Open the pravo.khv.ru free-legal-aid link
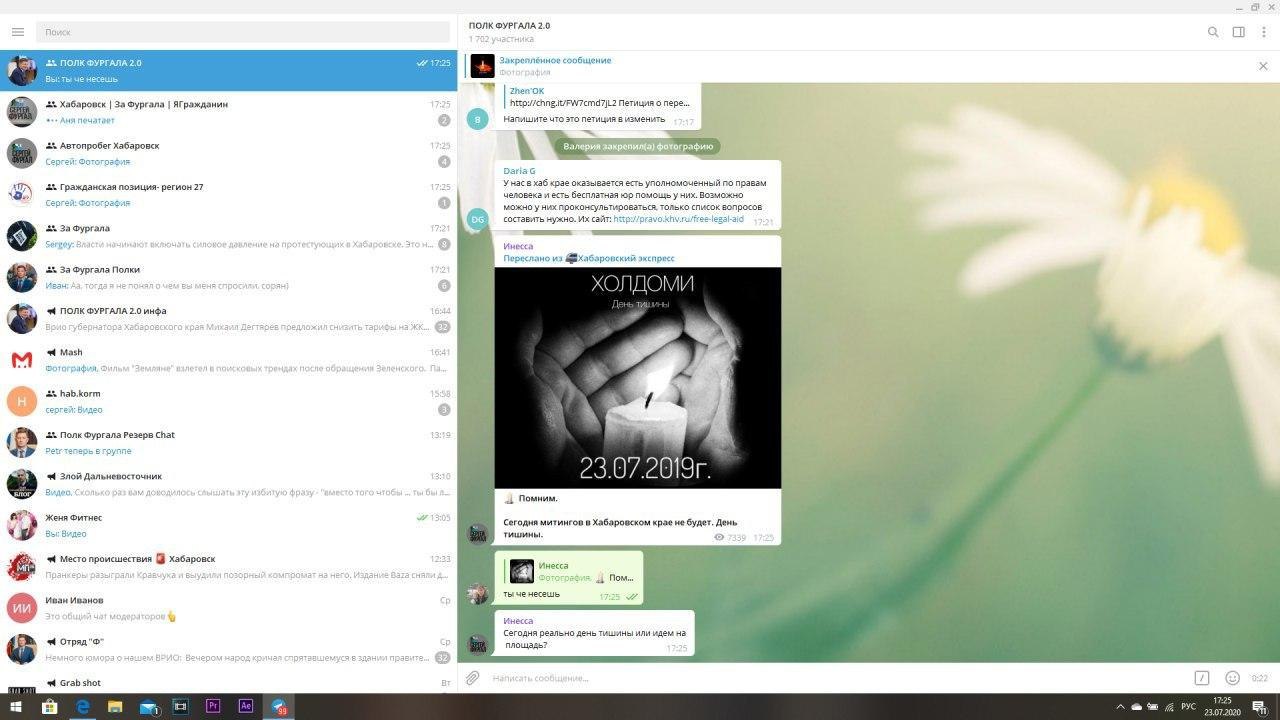Screen dimensions: 1280x720 click(678, 219)
